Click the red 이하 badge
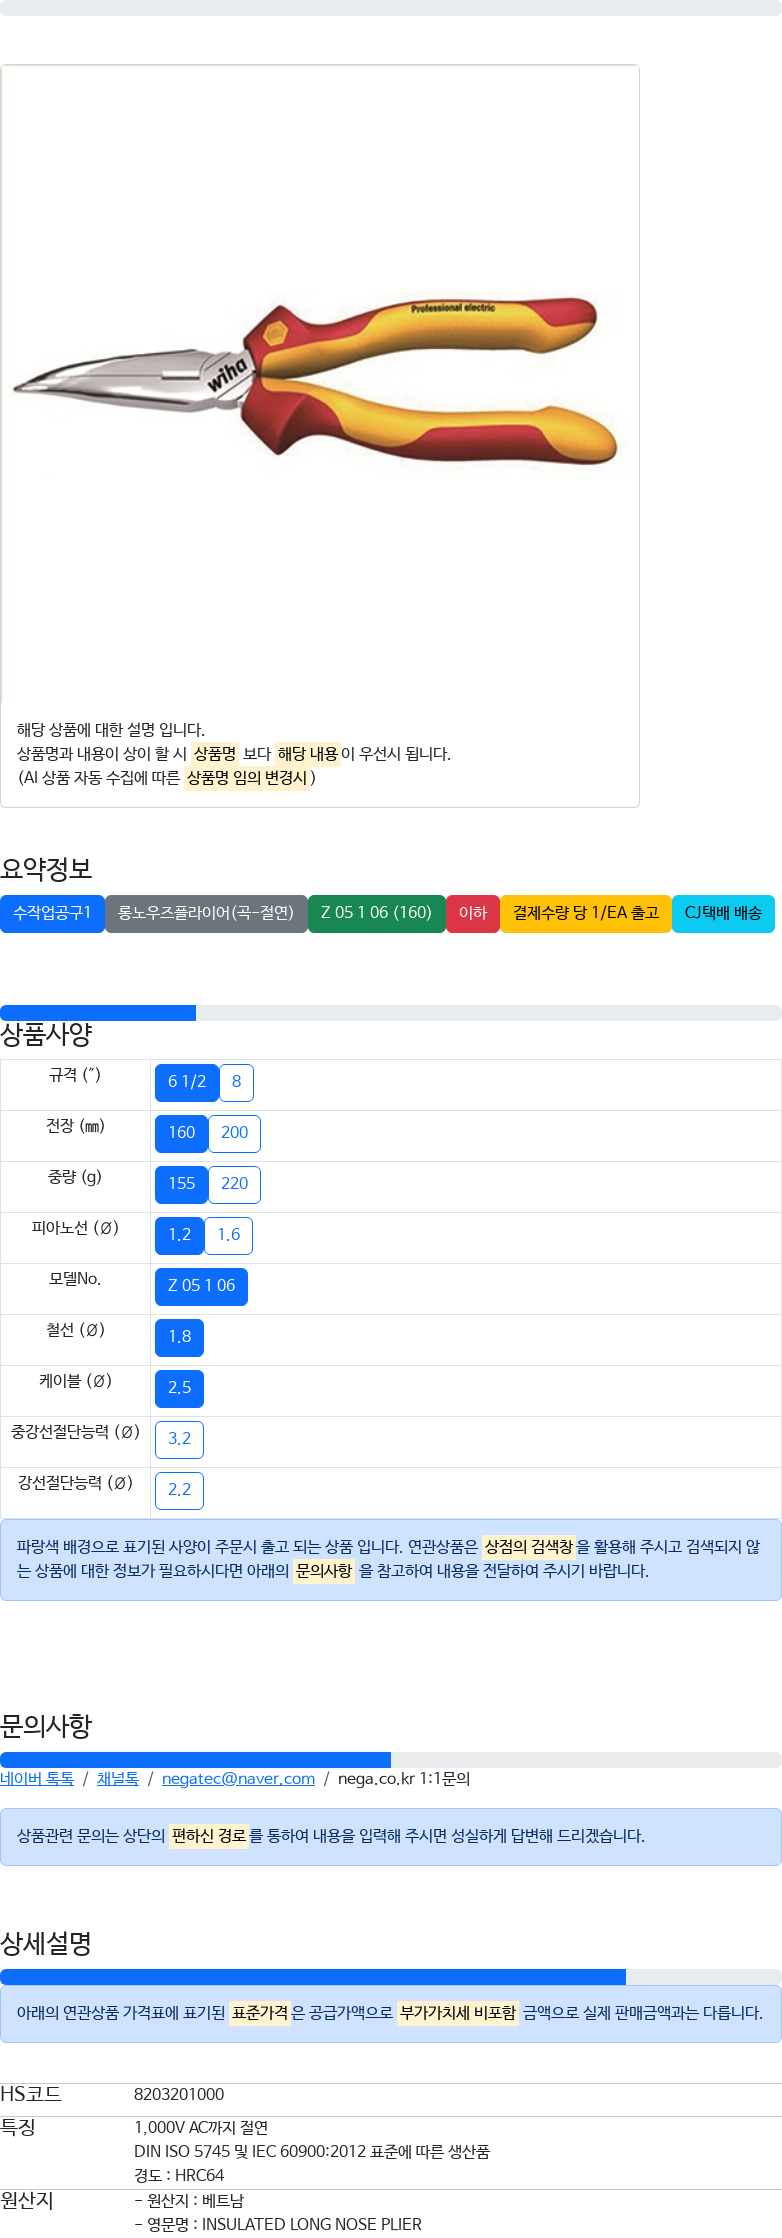This screenshot has height=2238, width=782. [472, 913]
